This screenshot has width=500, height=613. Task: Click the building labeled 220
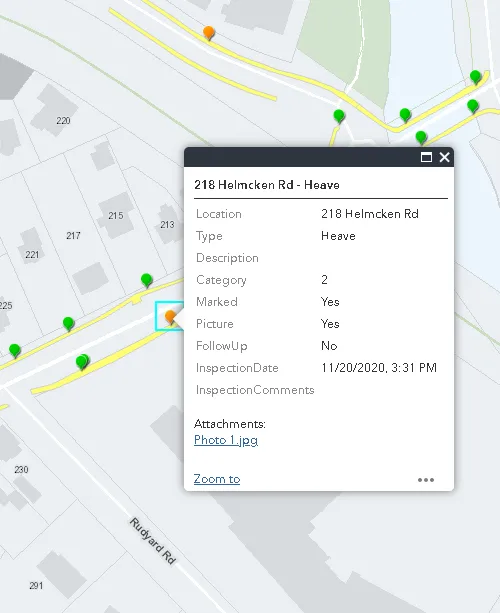[x=55, y=110]
